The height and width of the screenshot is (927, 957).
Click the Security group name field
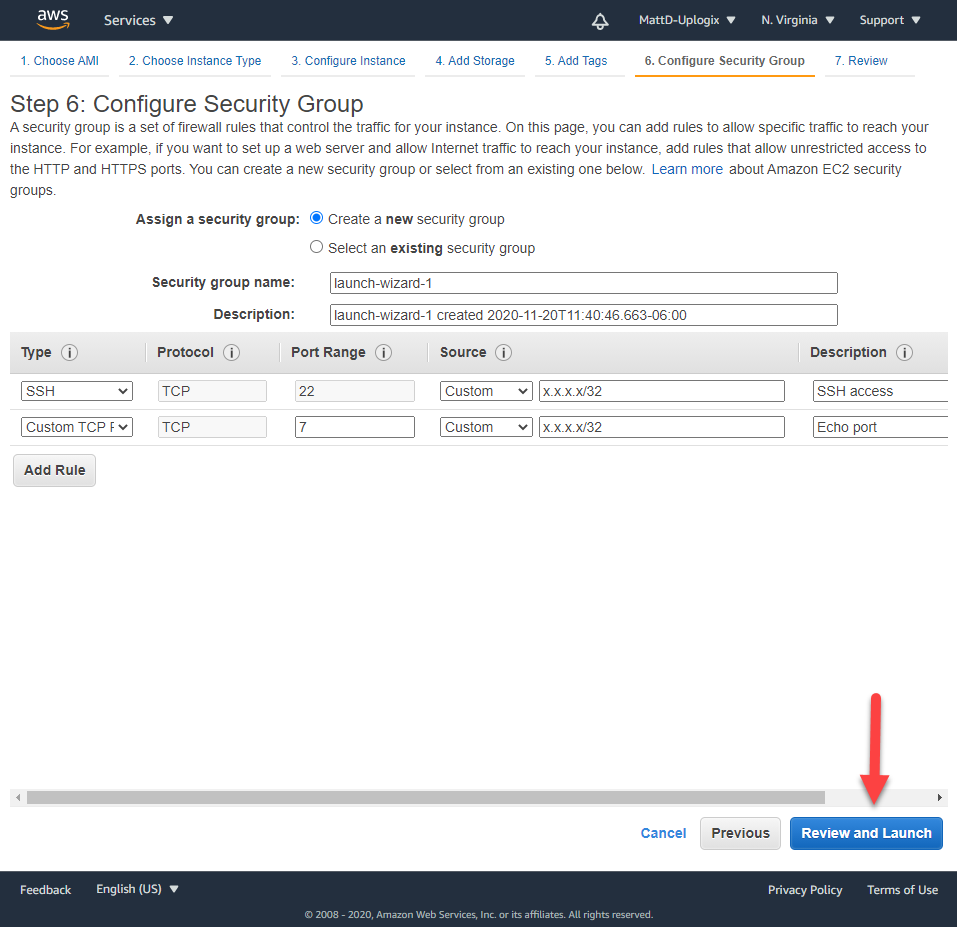point(583,283)
